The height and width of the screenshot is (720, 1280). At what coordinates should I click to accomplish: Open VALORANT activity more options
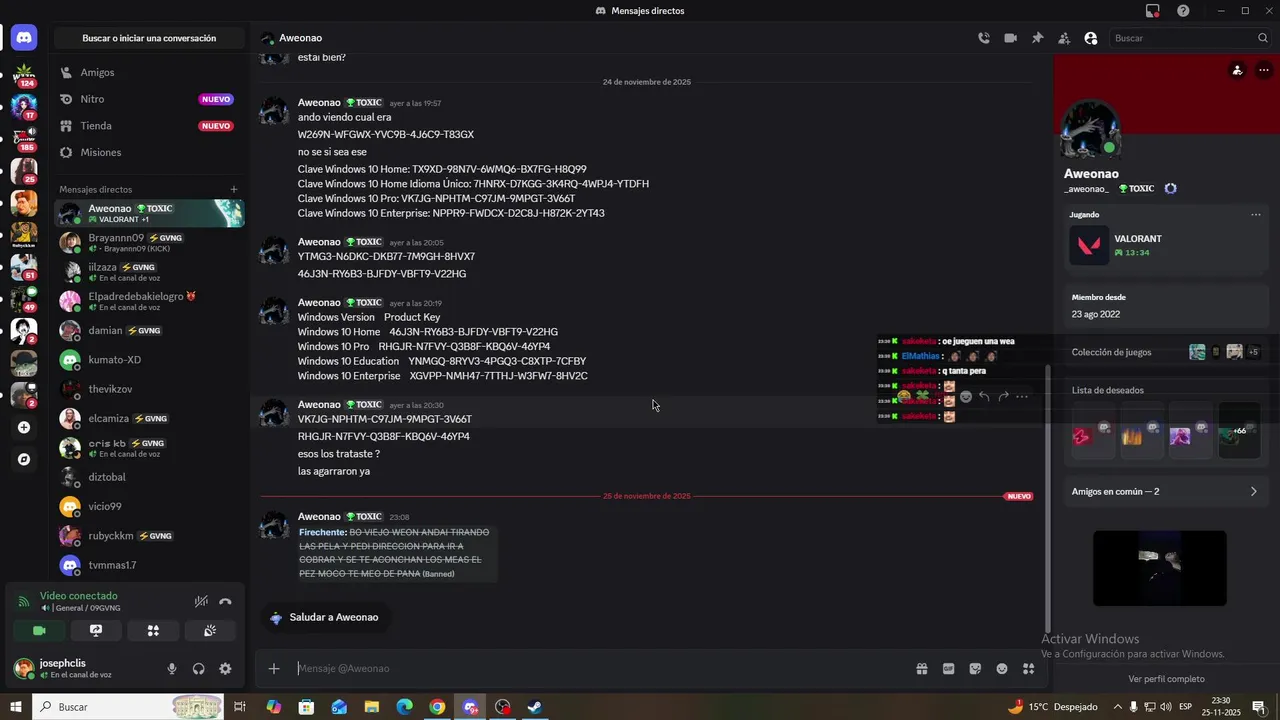pos(1256,214)
